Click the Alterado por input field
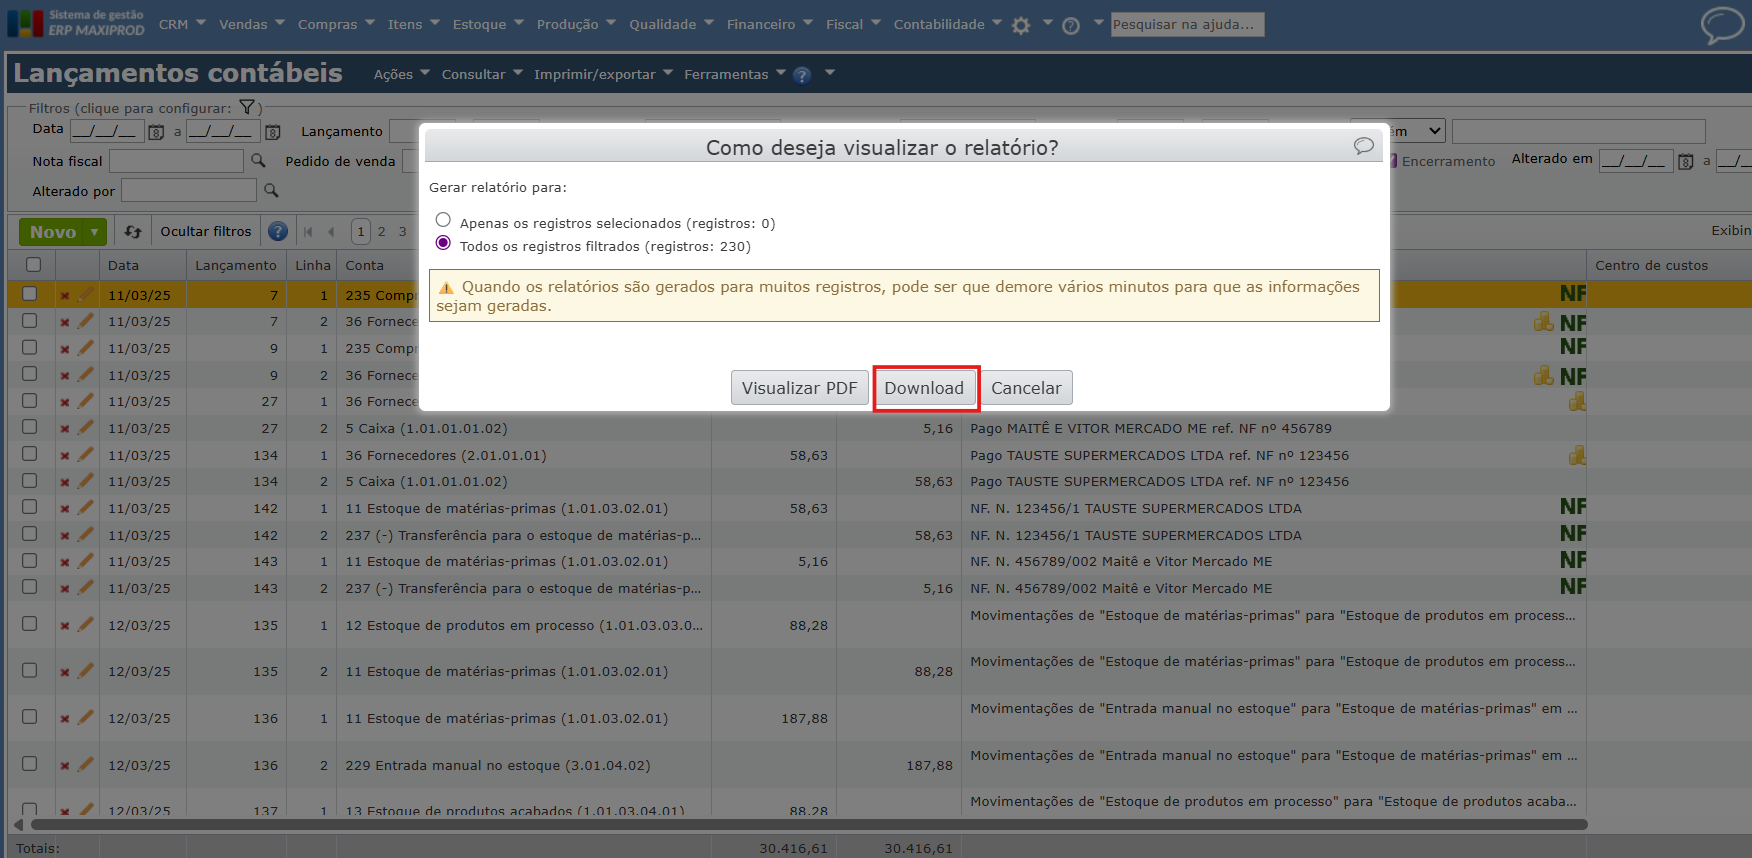Image resolution: width=1752 pixels, height=858 pixels. [189, 190]
